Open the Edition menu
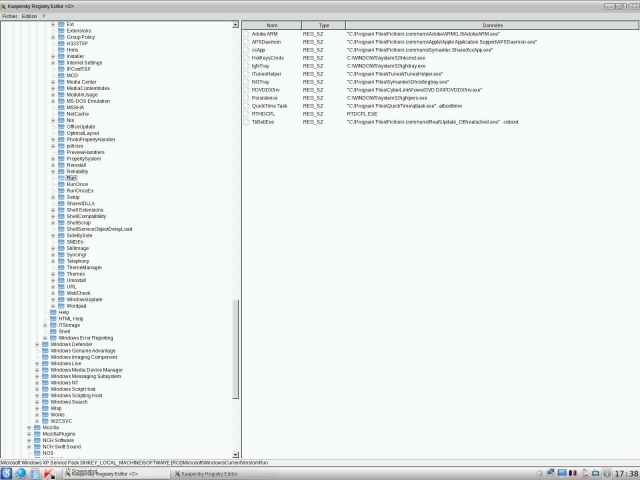Image resolution: width=640 pixels, height=480 pixels. (29, 16)
